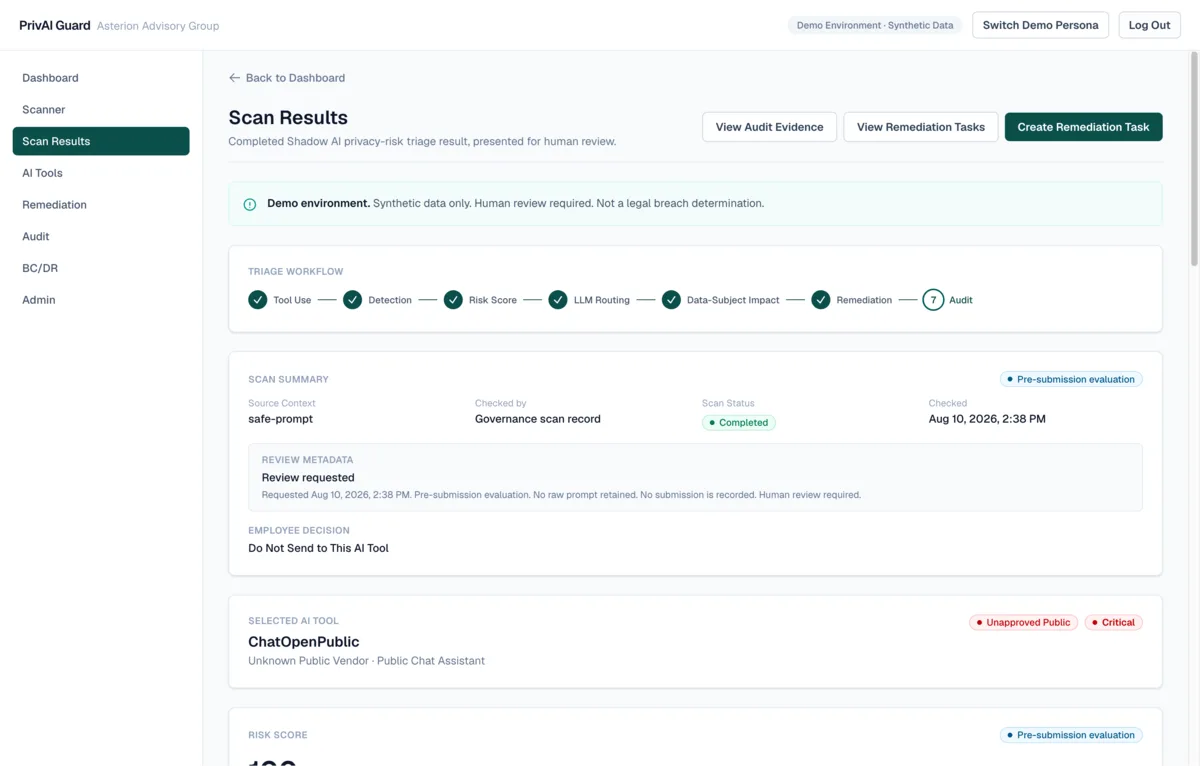Click the Audit step label

pyautogui.click(x=961, y=300)
